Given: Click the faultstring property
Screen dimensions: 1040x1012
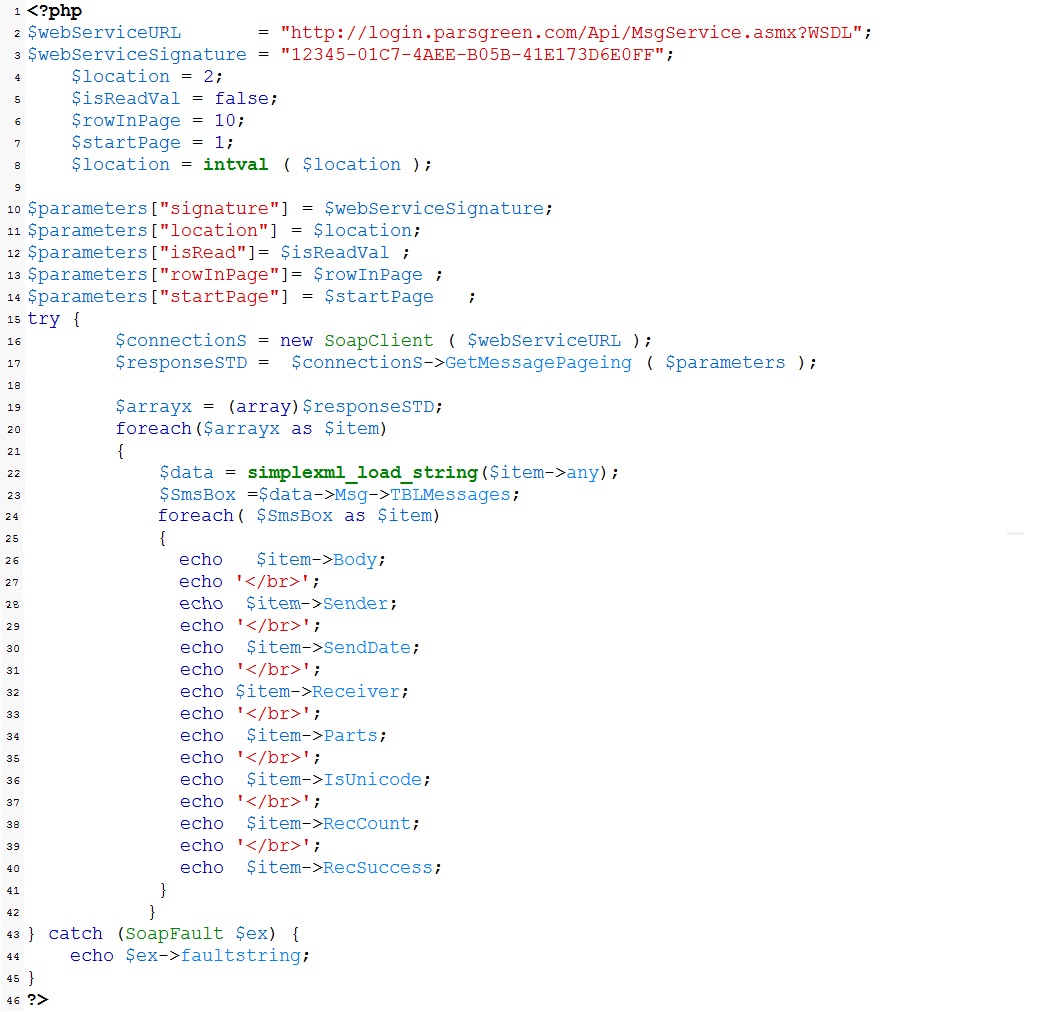Looking at the screenshot, I should coord(241,956).
